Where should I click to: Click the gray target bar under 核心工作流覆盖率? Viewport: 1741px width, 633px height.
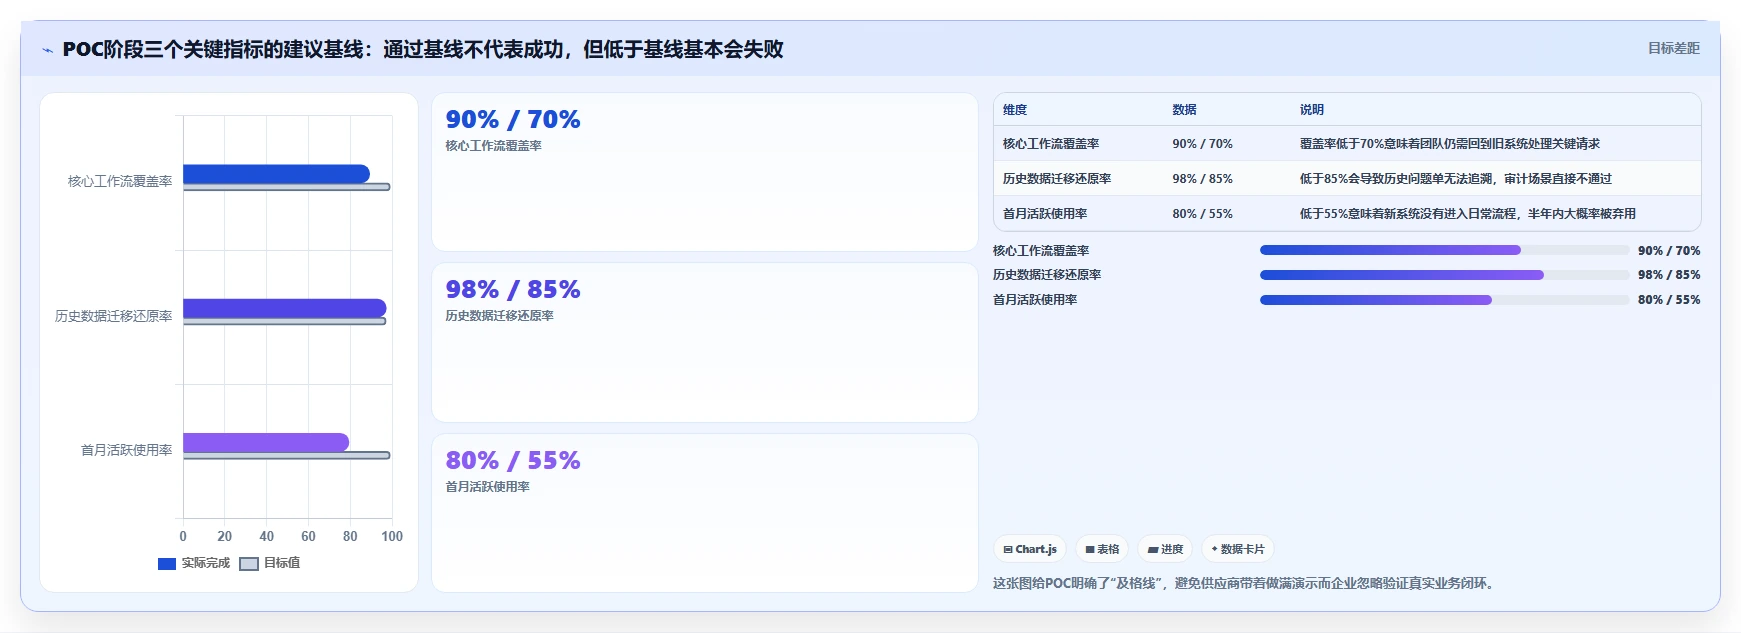[x=286, y=187]
